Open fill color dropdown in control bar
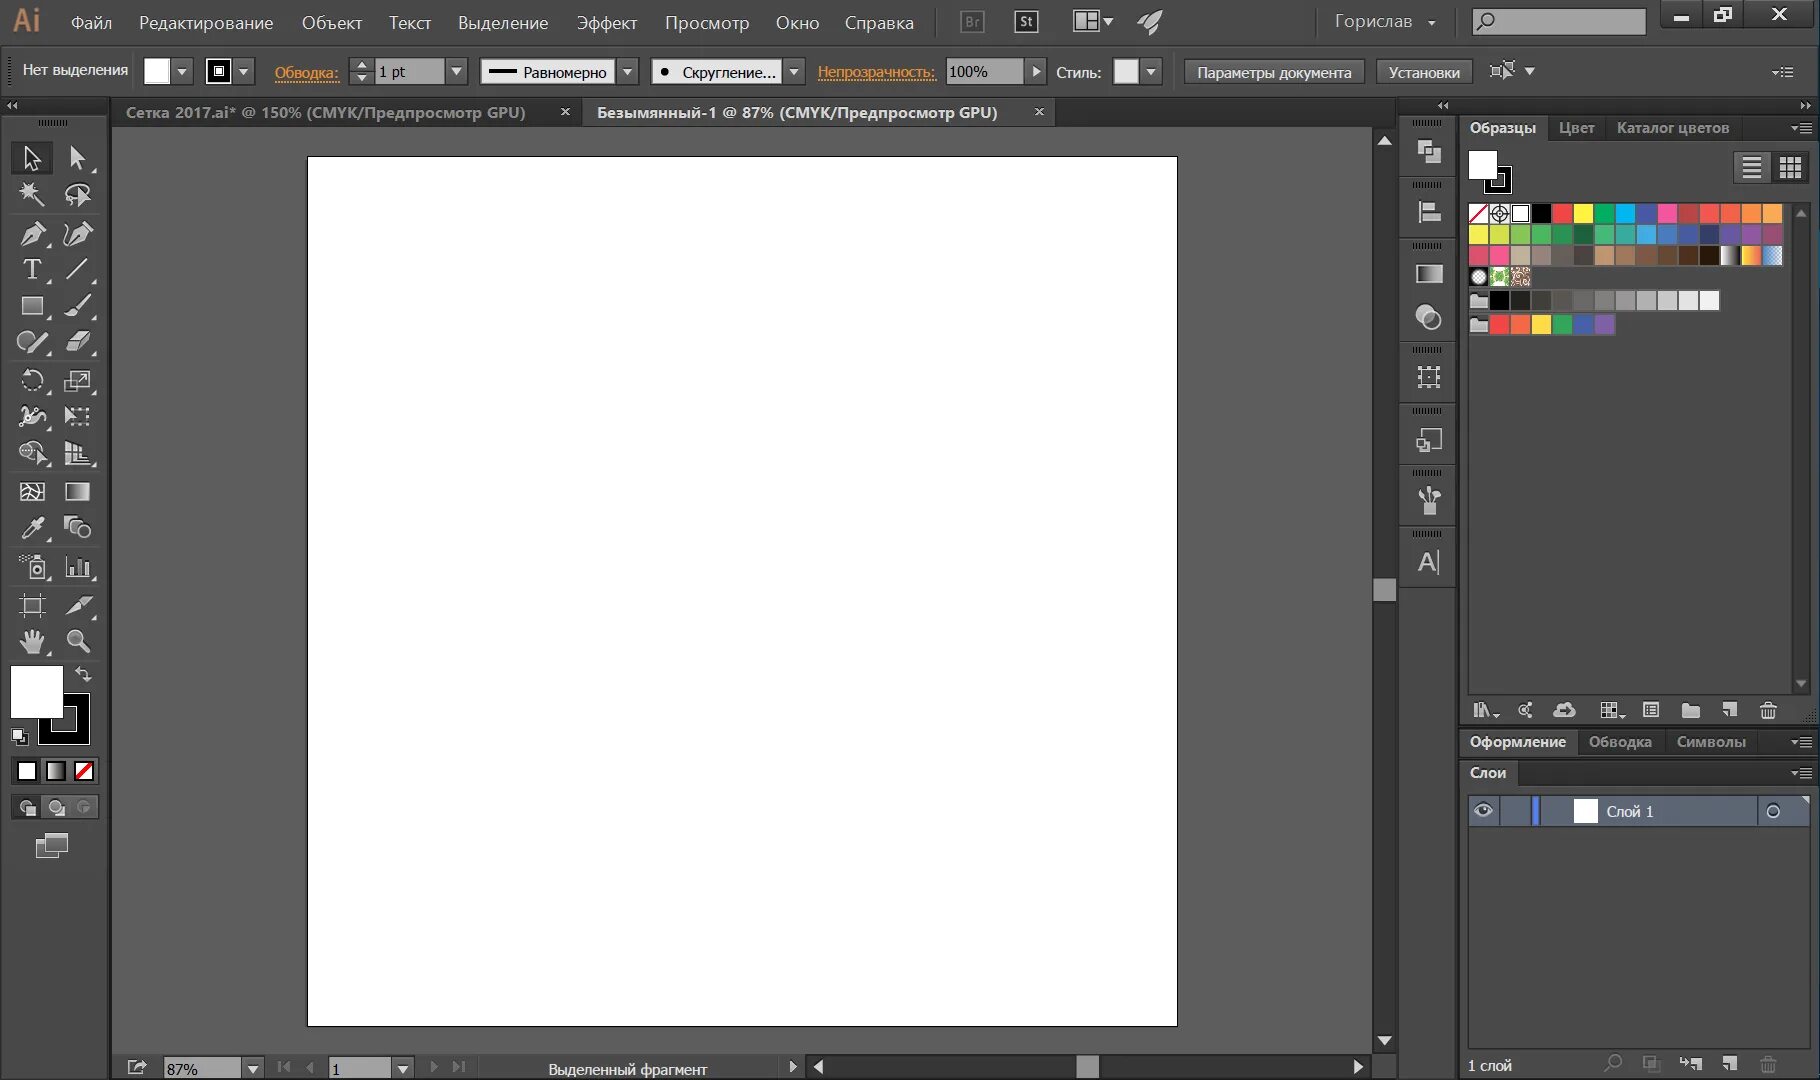This screenshot has width=1820, height=1080. point(181,72)
